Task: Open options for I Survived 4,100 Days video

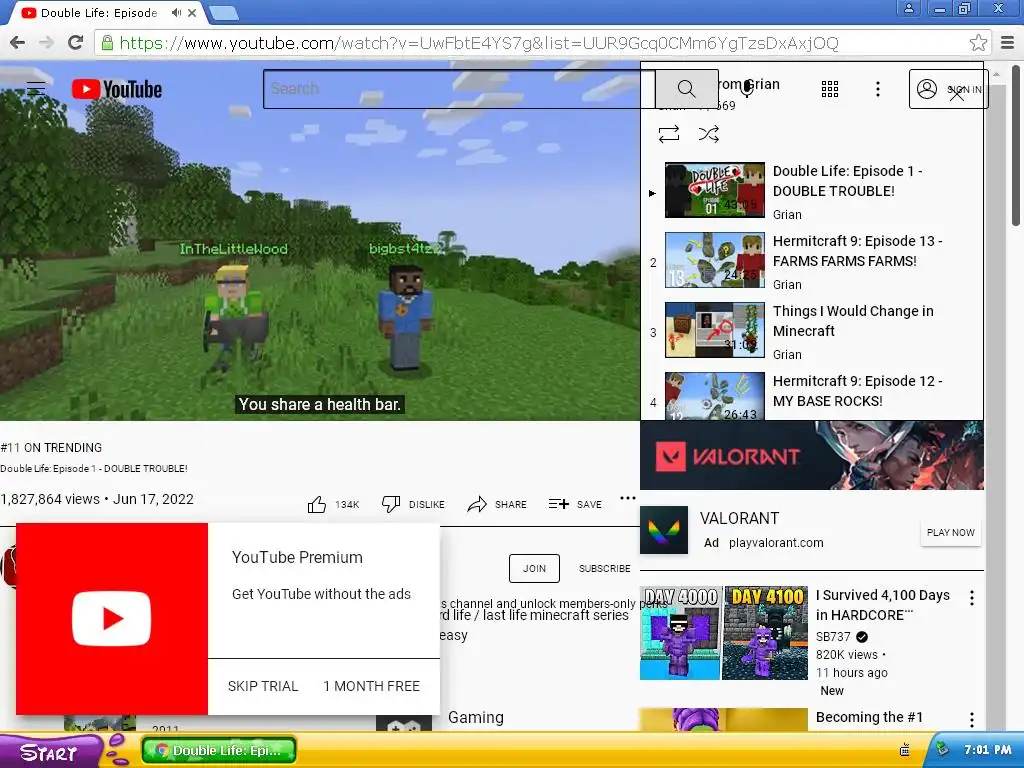Action: pos(972,598)
